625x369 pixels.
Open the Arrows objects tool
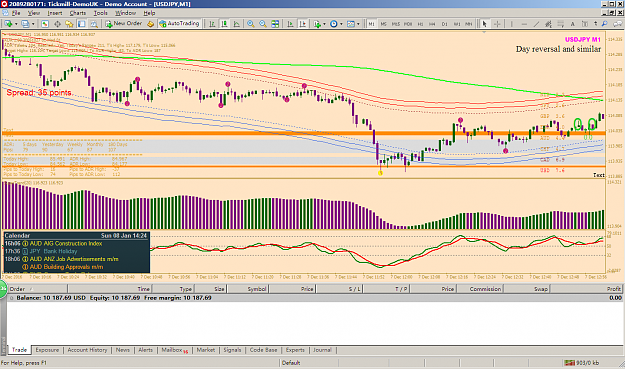pyautogui.click(x=596, y=24)
